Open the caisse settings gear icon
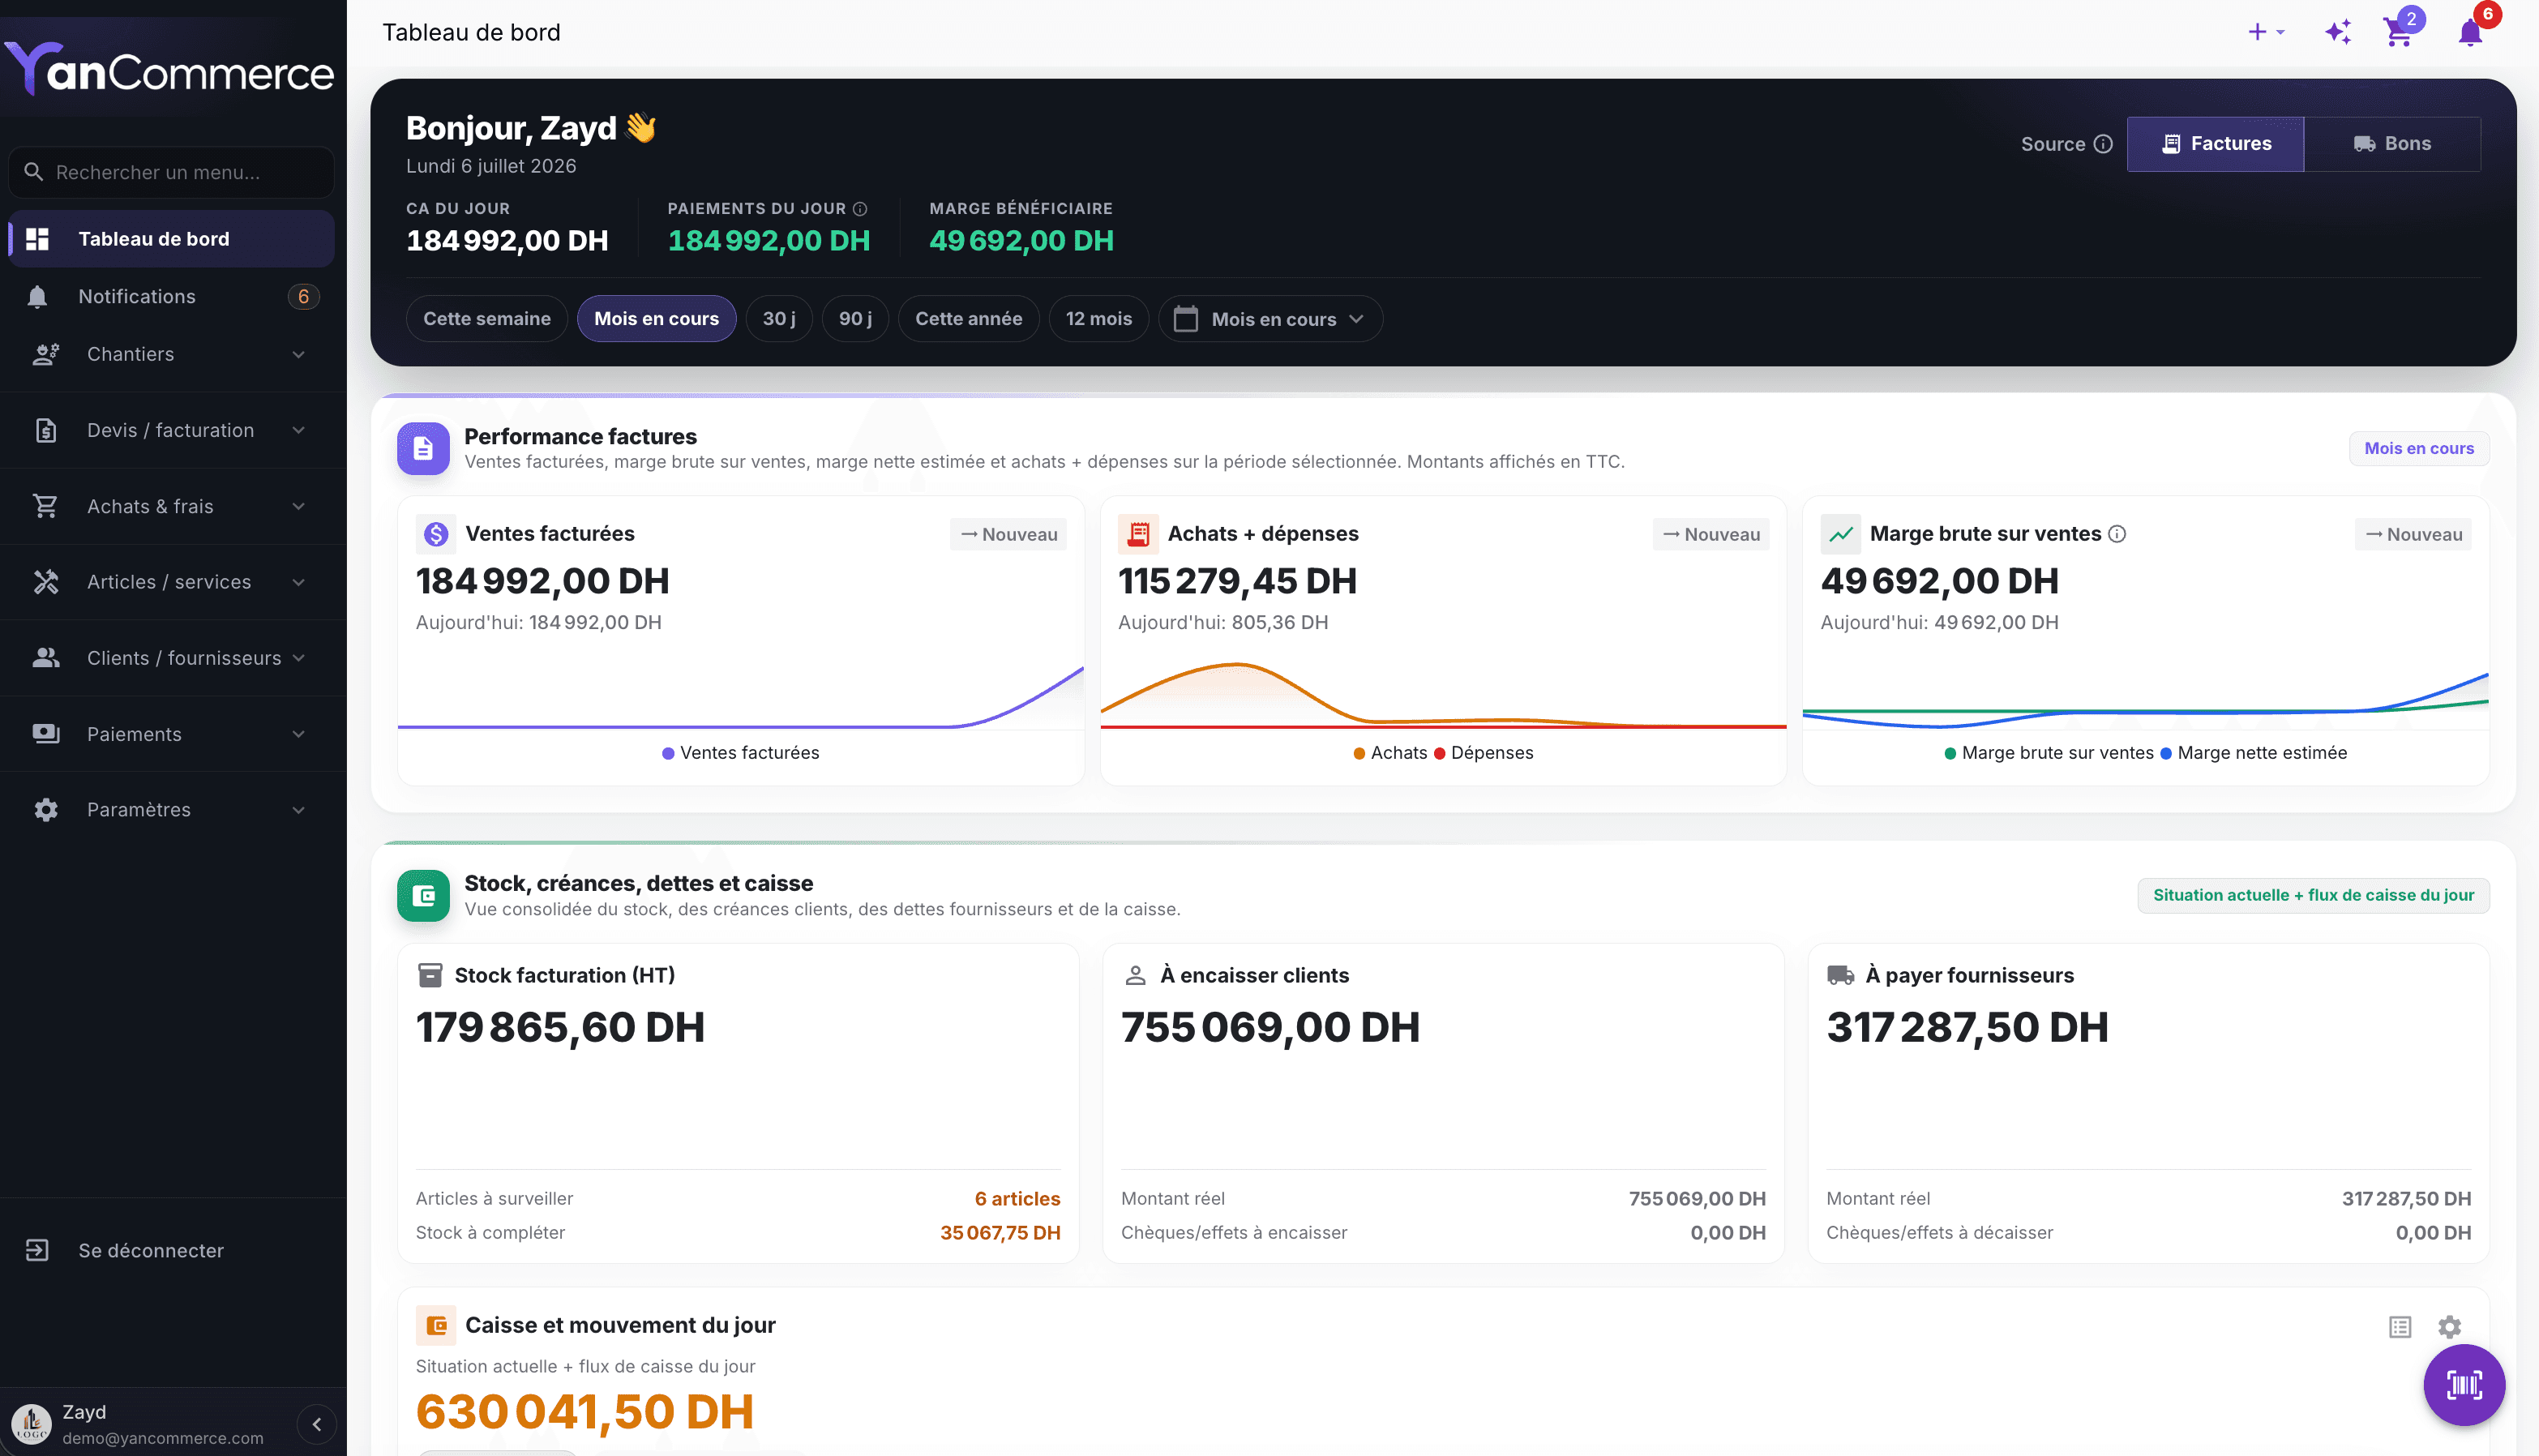Viewport: 2539px width, 1456px height. (2449, 1326)
